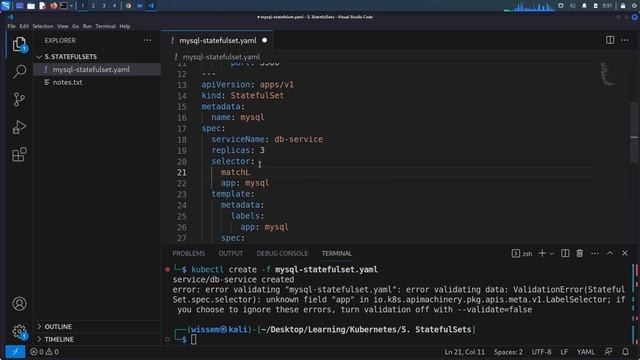Open Explorer views and more actions ellipsis

coord(147,40)
